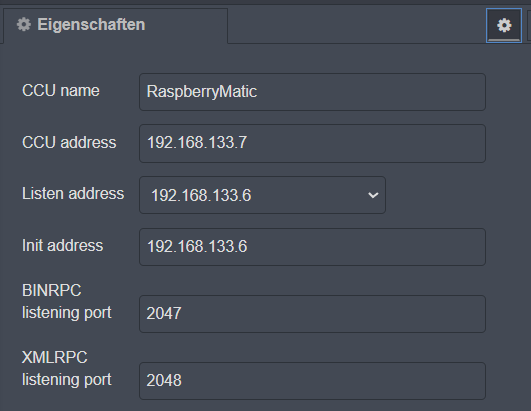Click the "CCU name" label
Image resolution: width=531 pixels, height=411 pixels.
(61, 91)
